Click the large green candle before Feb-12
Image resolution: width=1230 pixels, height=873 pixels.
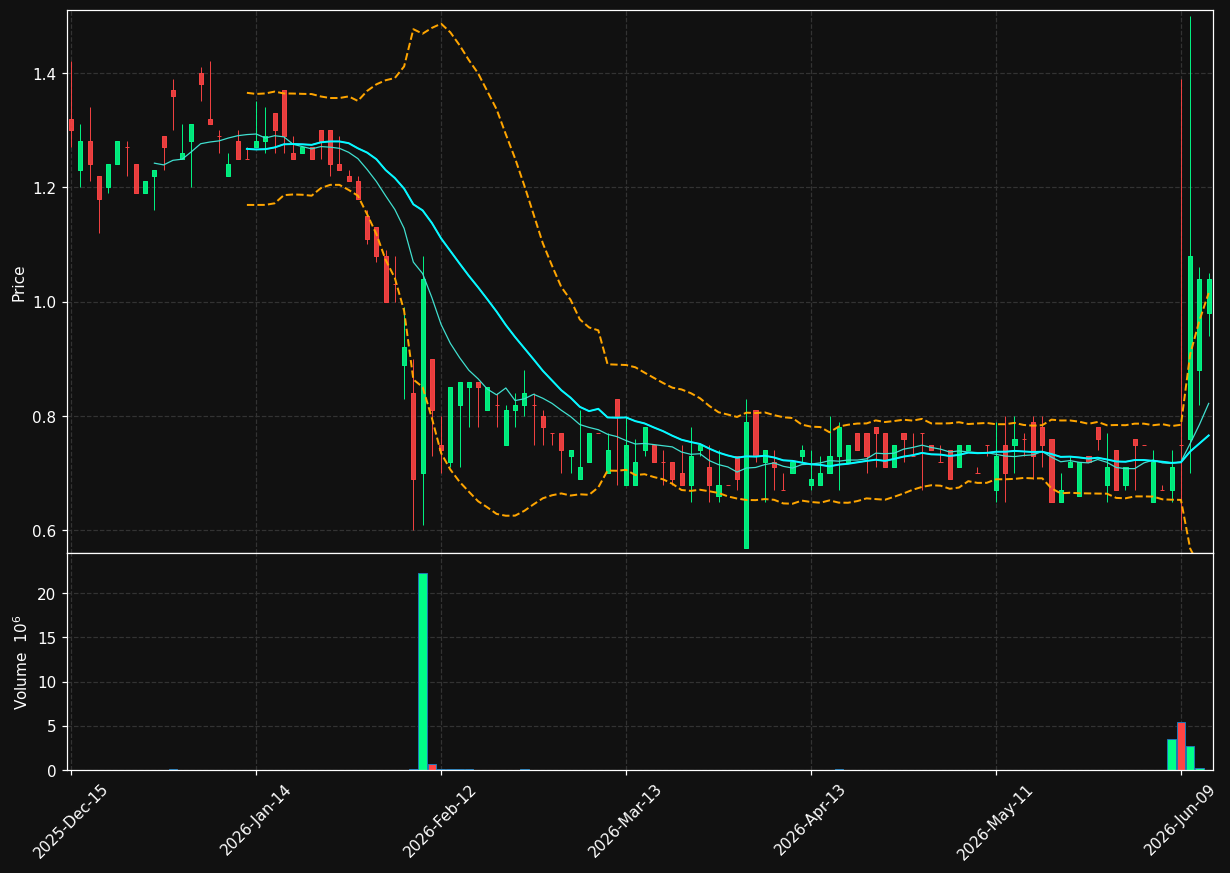coord(423,376)
